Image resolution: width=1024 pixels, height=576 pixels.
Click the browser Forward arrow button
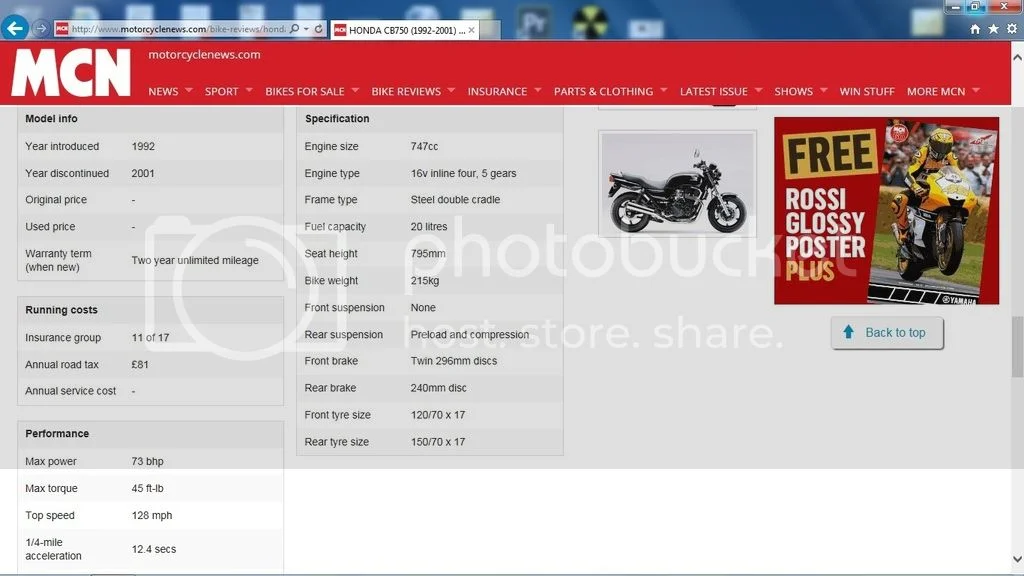(41, 29)
